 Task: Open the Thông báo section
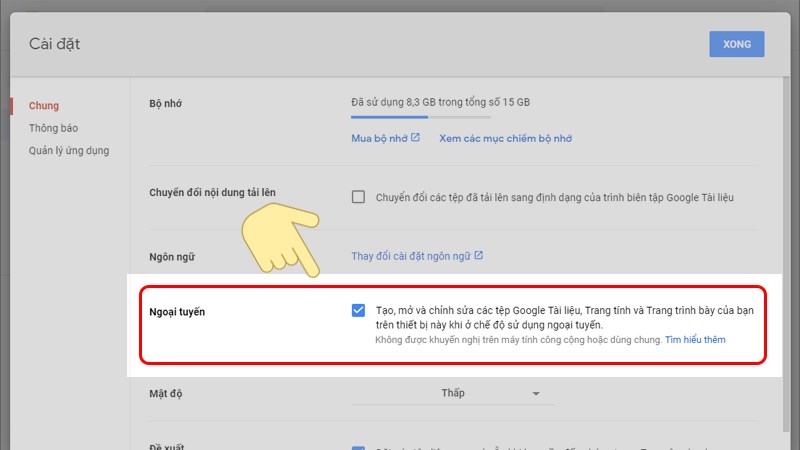tap(53, 128)
